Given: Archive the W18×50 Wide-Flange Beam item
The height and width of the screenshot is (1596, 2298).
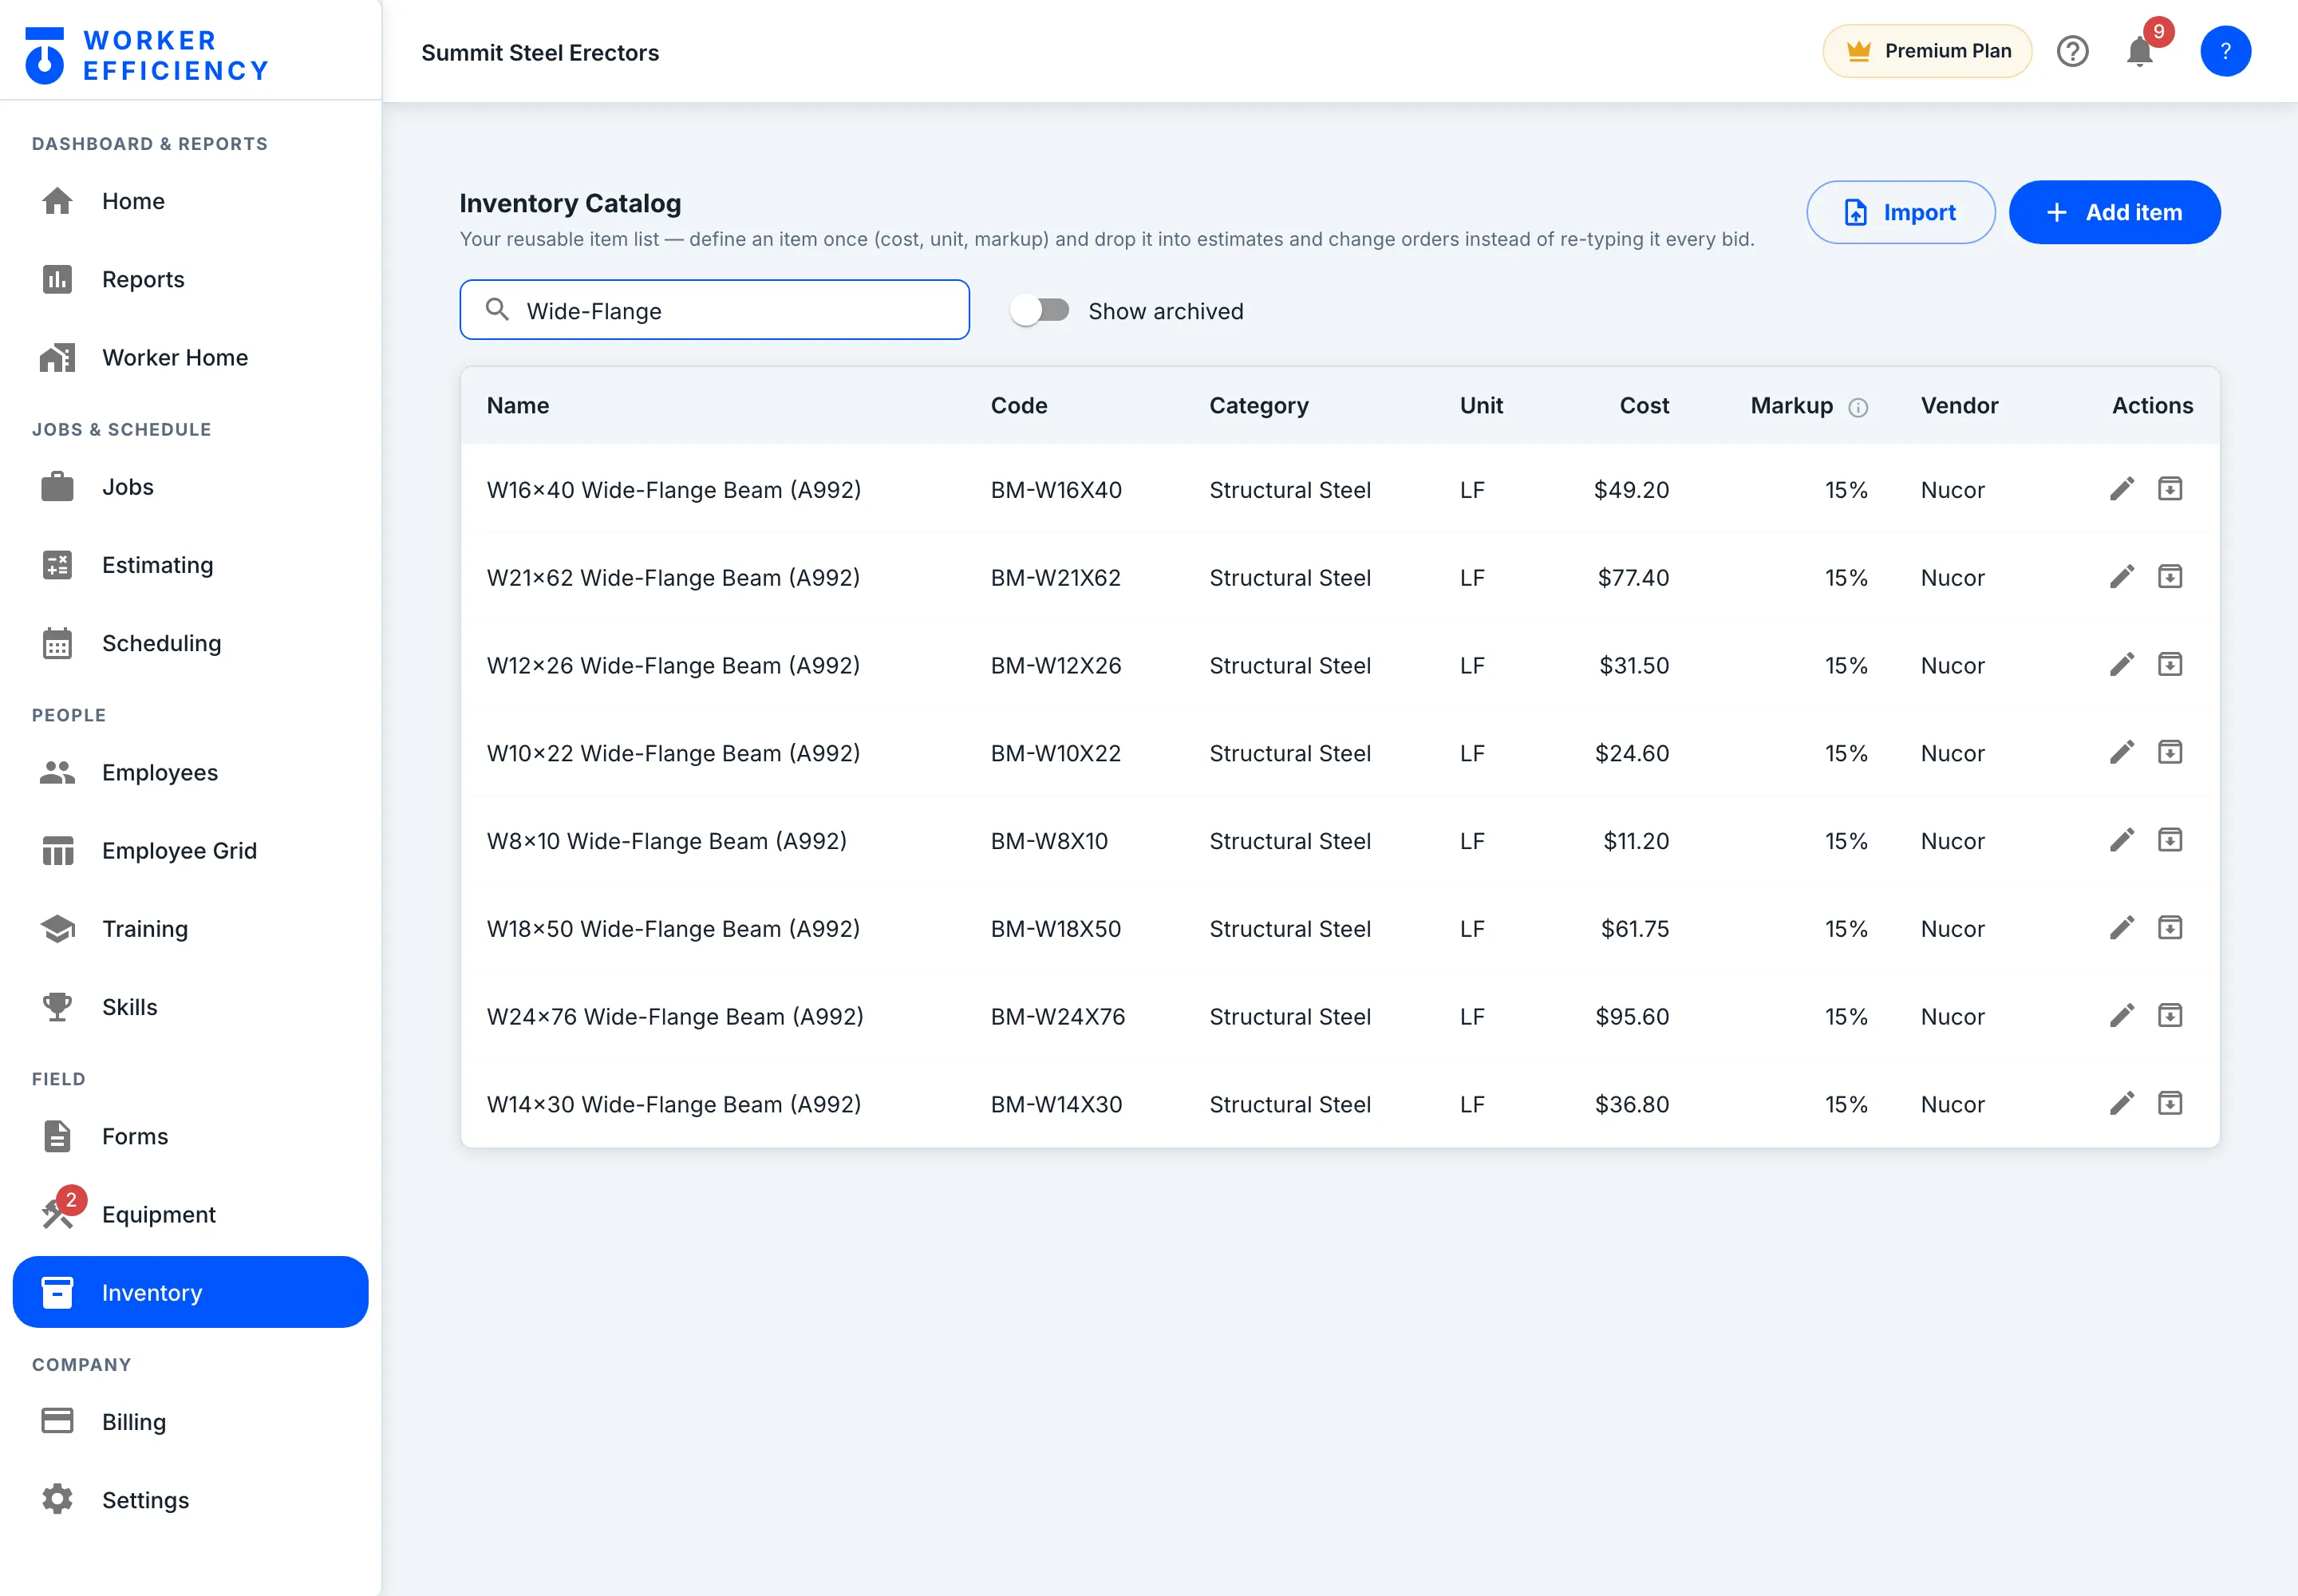Looking at the screenshot, I should [2170, 928].
